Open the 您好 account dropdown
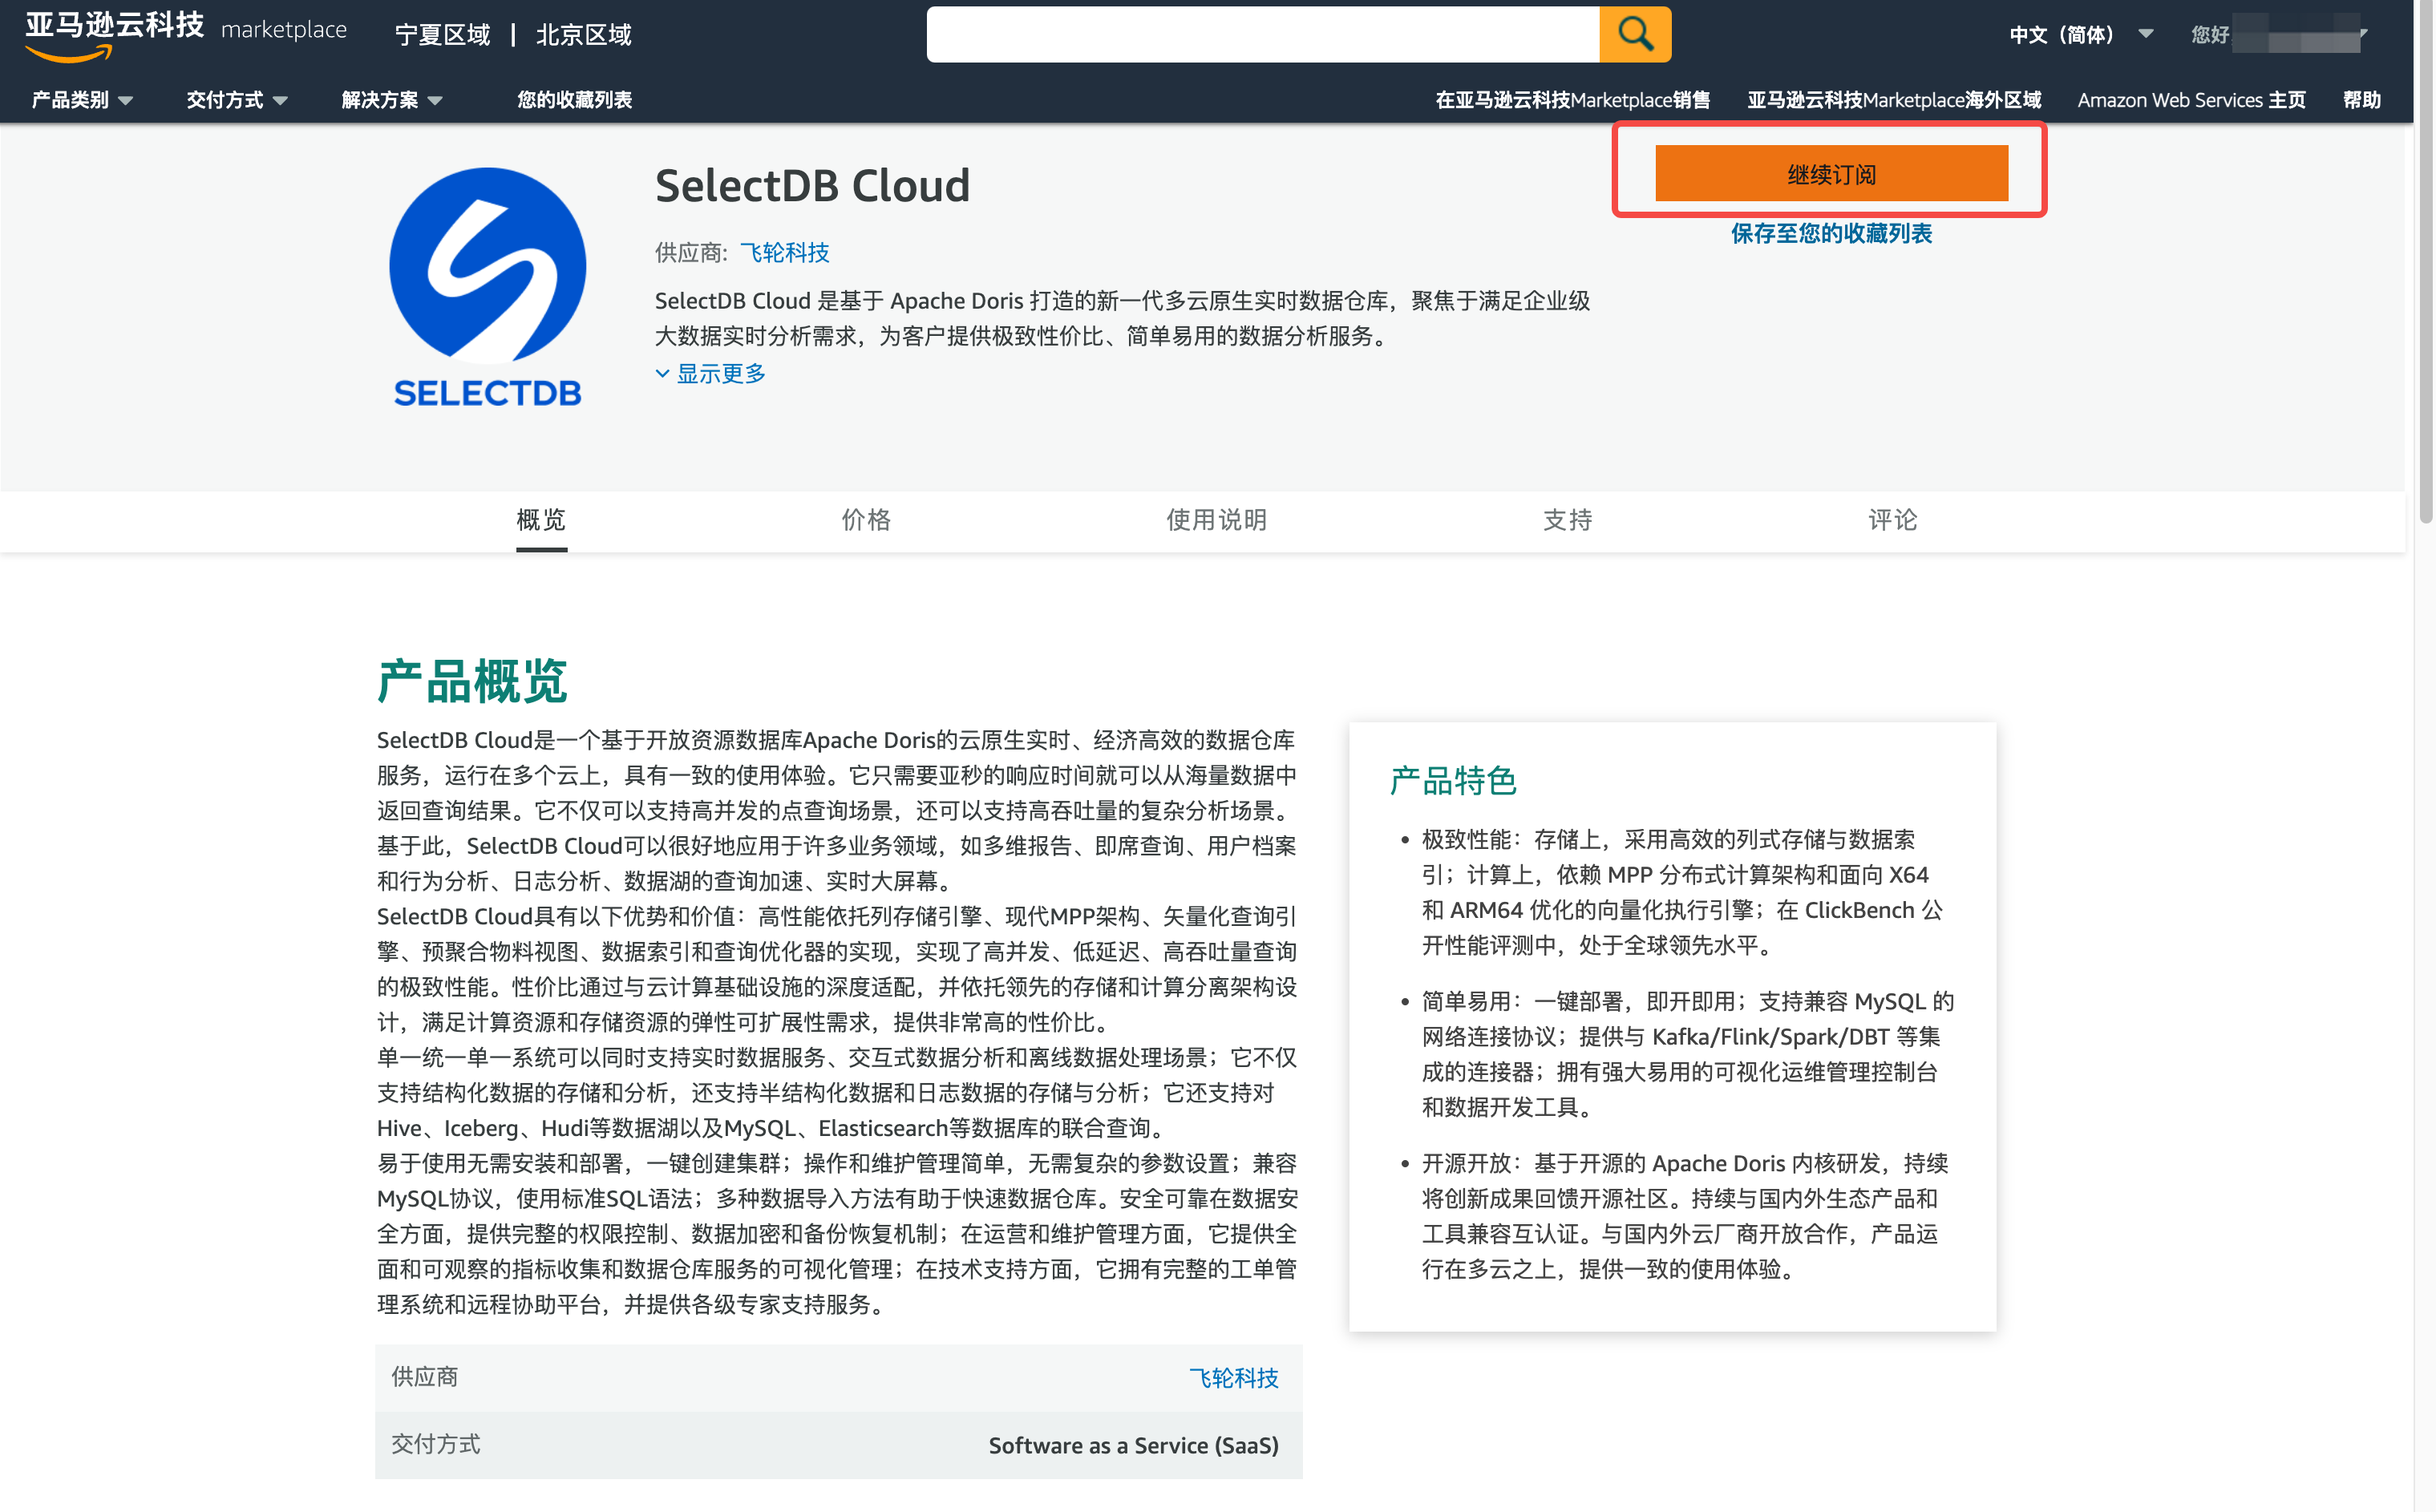 tap(2278, 35)
